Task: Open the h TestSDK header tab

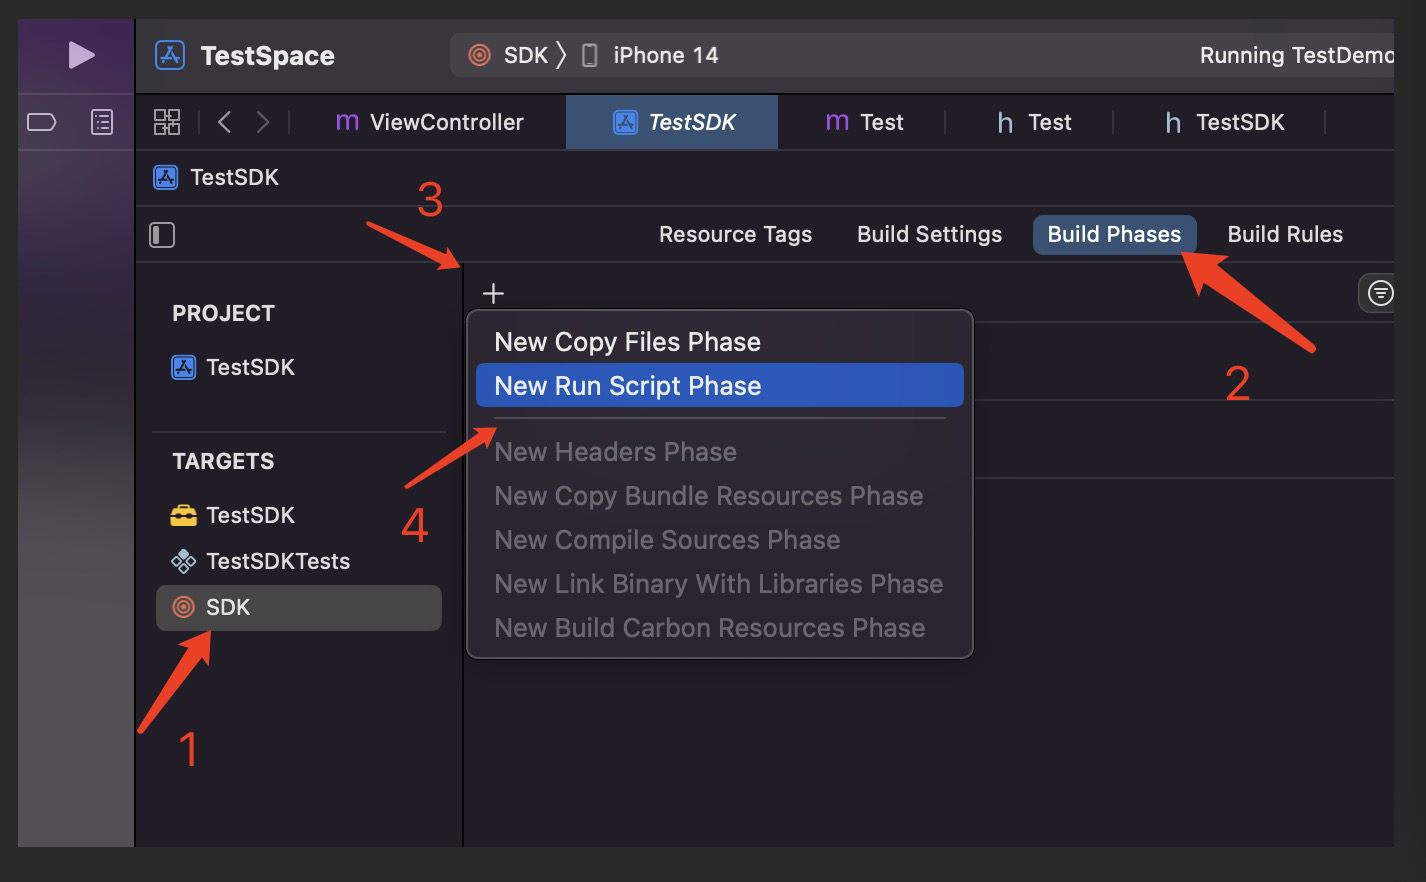Action: pos(1225,122)
